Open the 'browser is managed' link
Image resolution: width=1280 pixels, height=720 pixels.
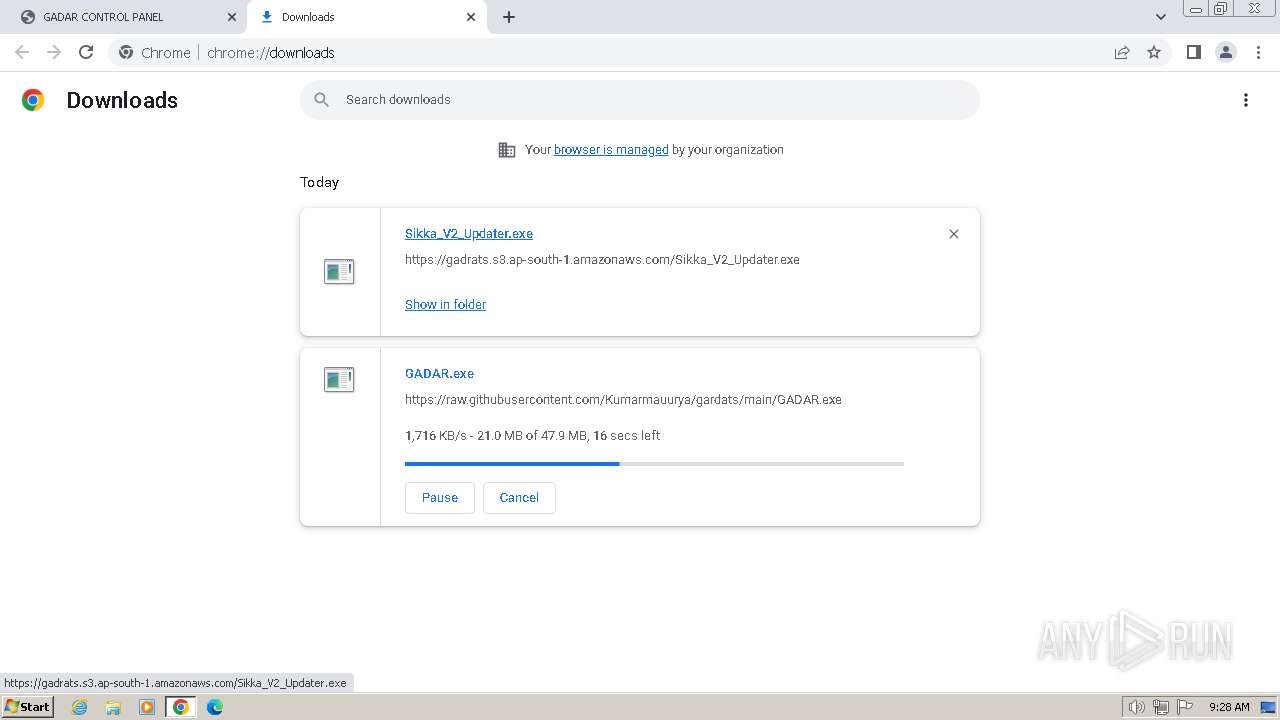pos(611,150)
